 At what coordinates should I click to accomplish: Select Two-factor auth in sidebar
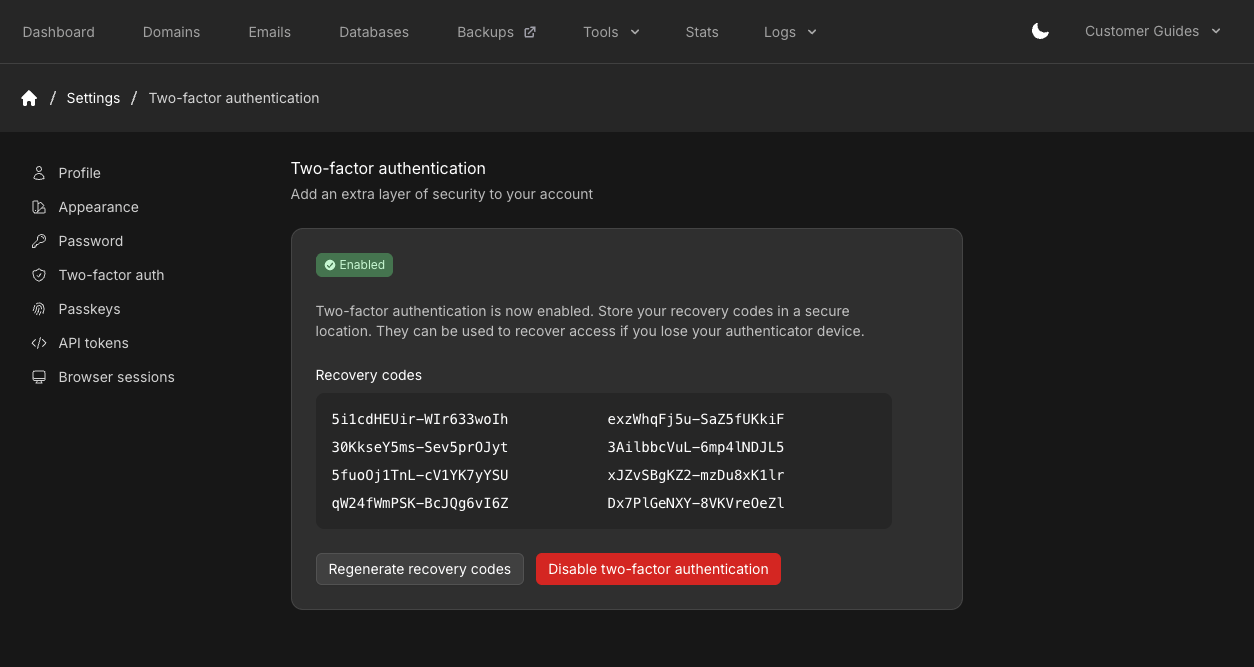click(x=111, y=275)
